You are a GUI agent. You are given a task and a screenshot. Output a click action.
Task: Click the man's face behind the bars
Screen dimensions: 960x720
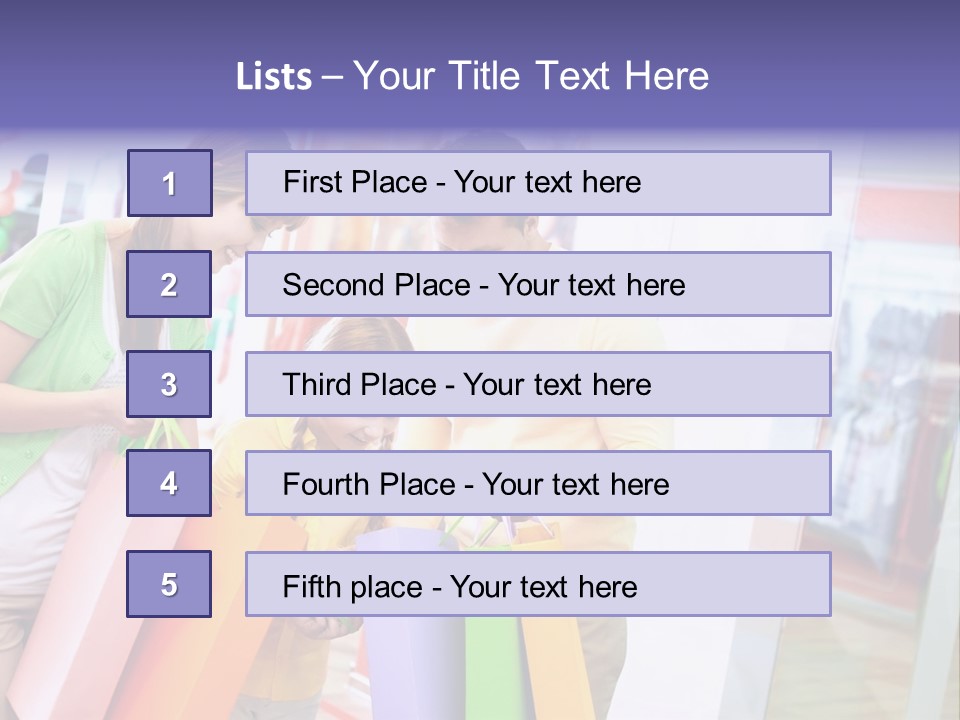pyautogui.click(x=484, y=233)
